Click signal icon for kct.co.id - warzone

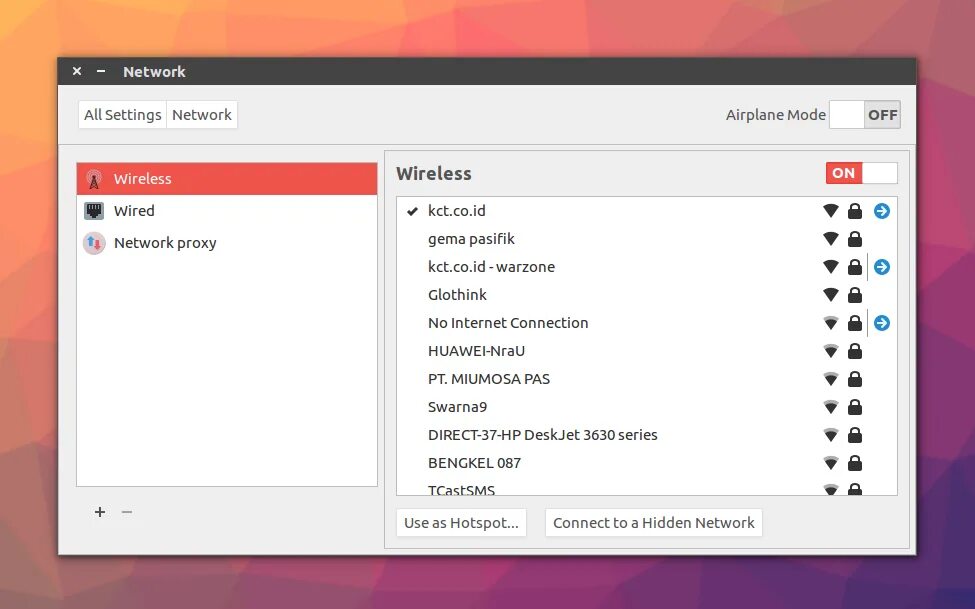[x=831, y=267]
